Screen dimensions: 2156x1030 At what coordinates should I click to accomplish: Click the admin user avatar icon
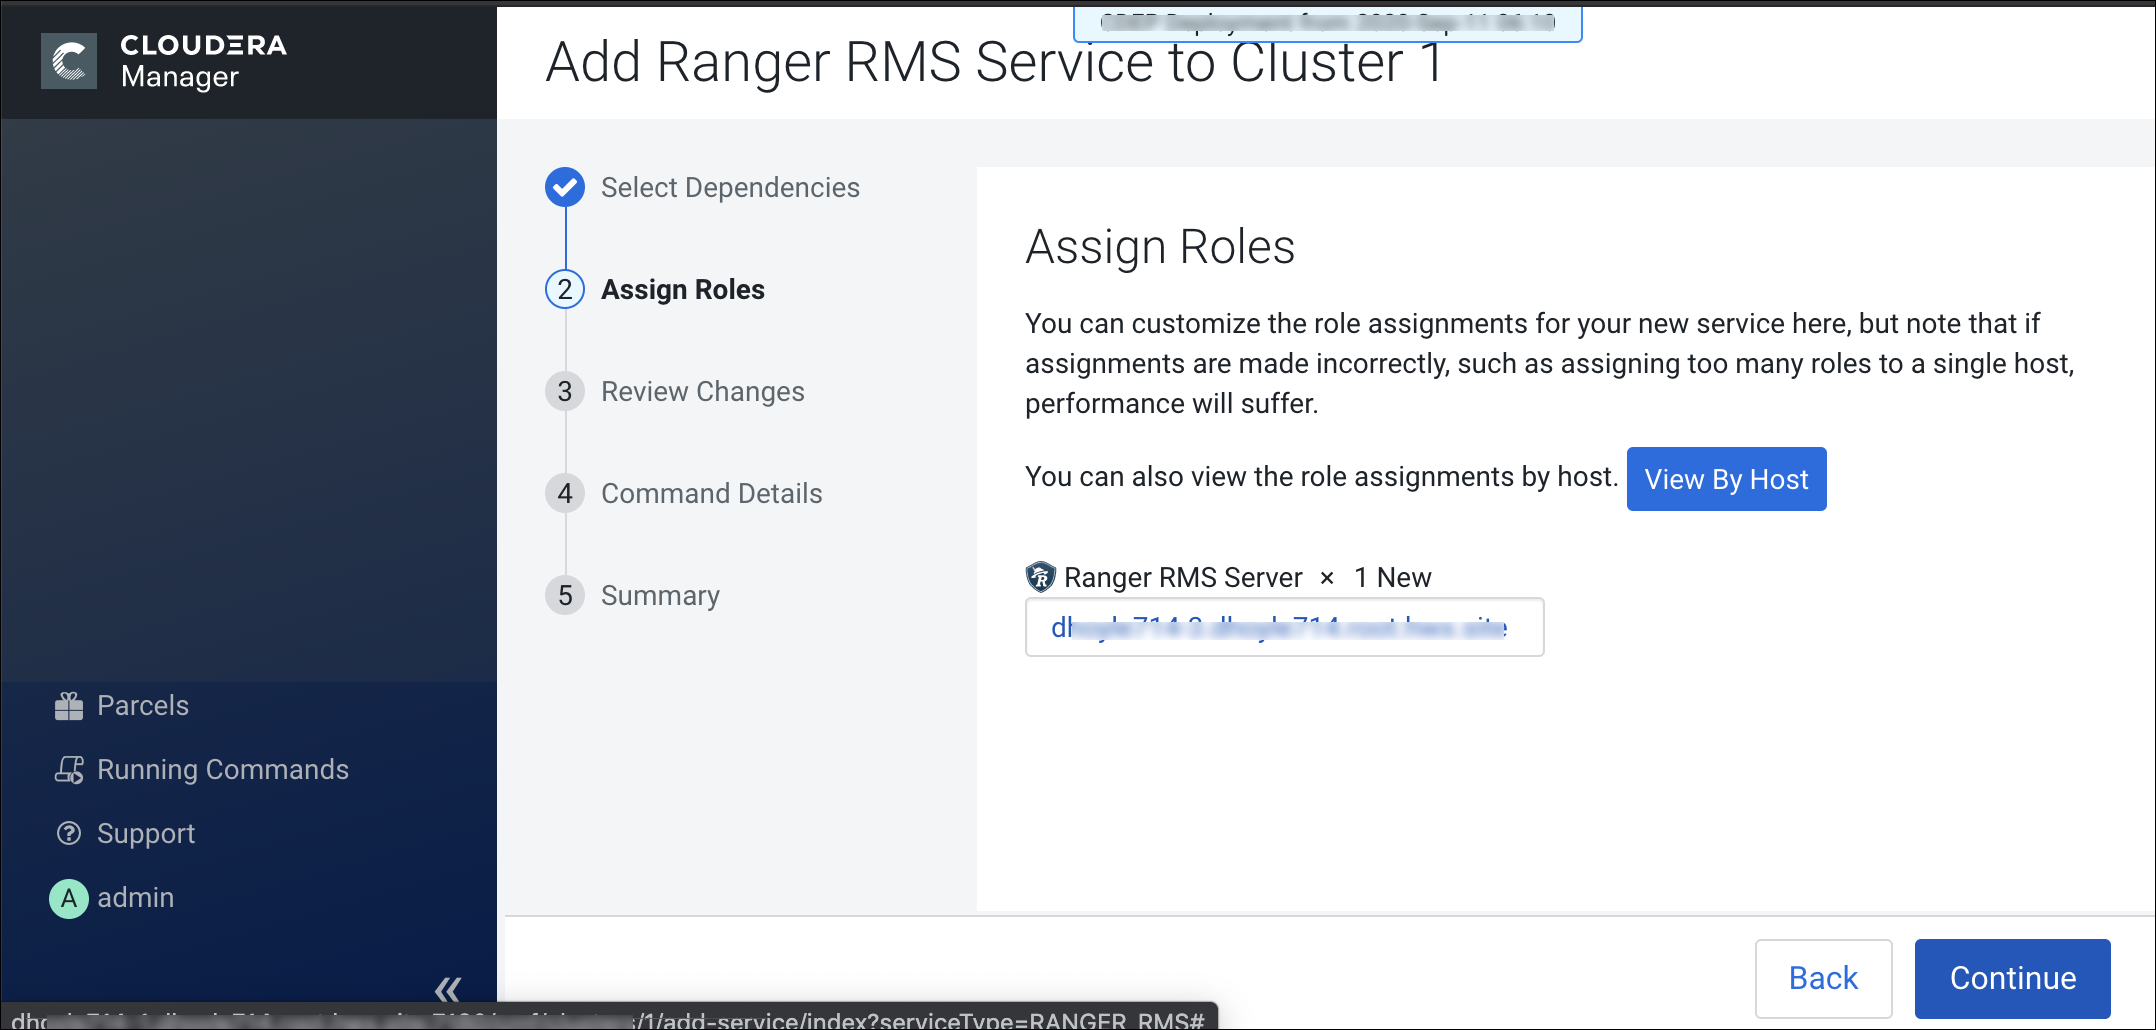click(69, 898)
